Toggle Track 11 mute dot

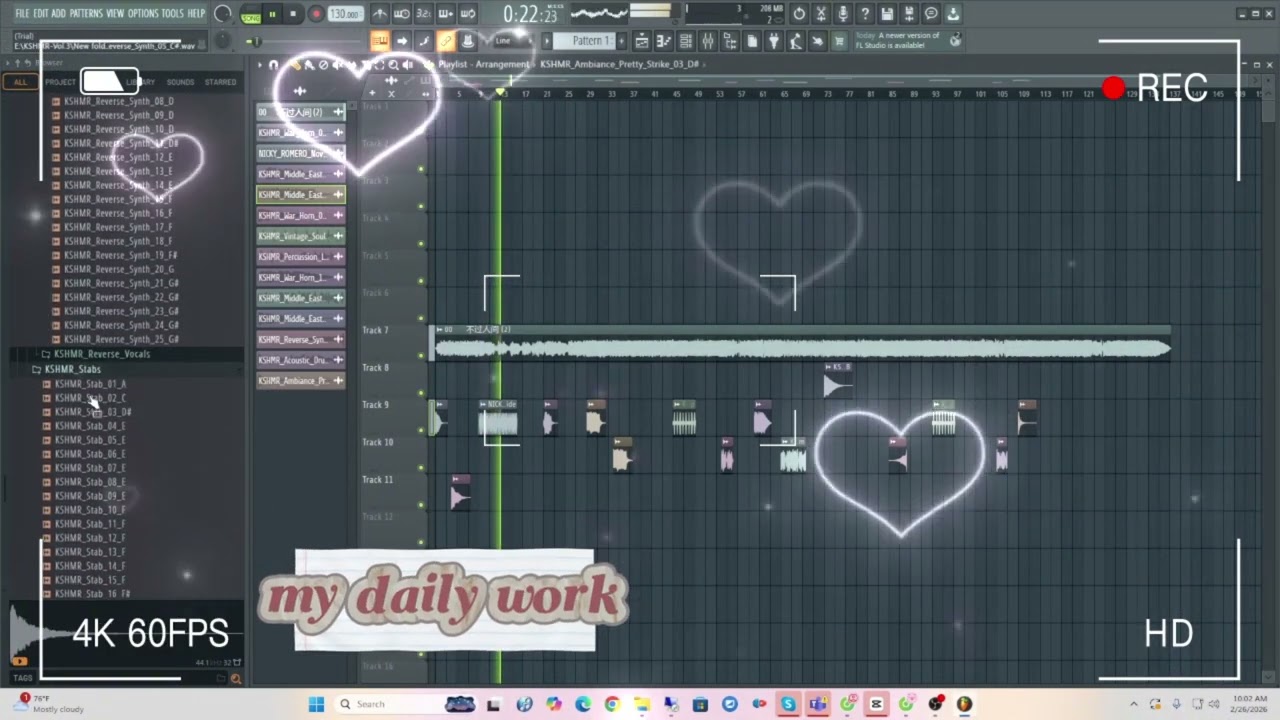click(x=421, y=505)
